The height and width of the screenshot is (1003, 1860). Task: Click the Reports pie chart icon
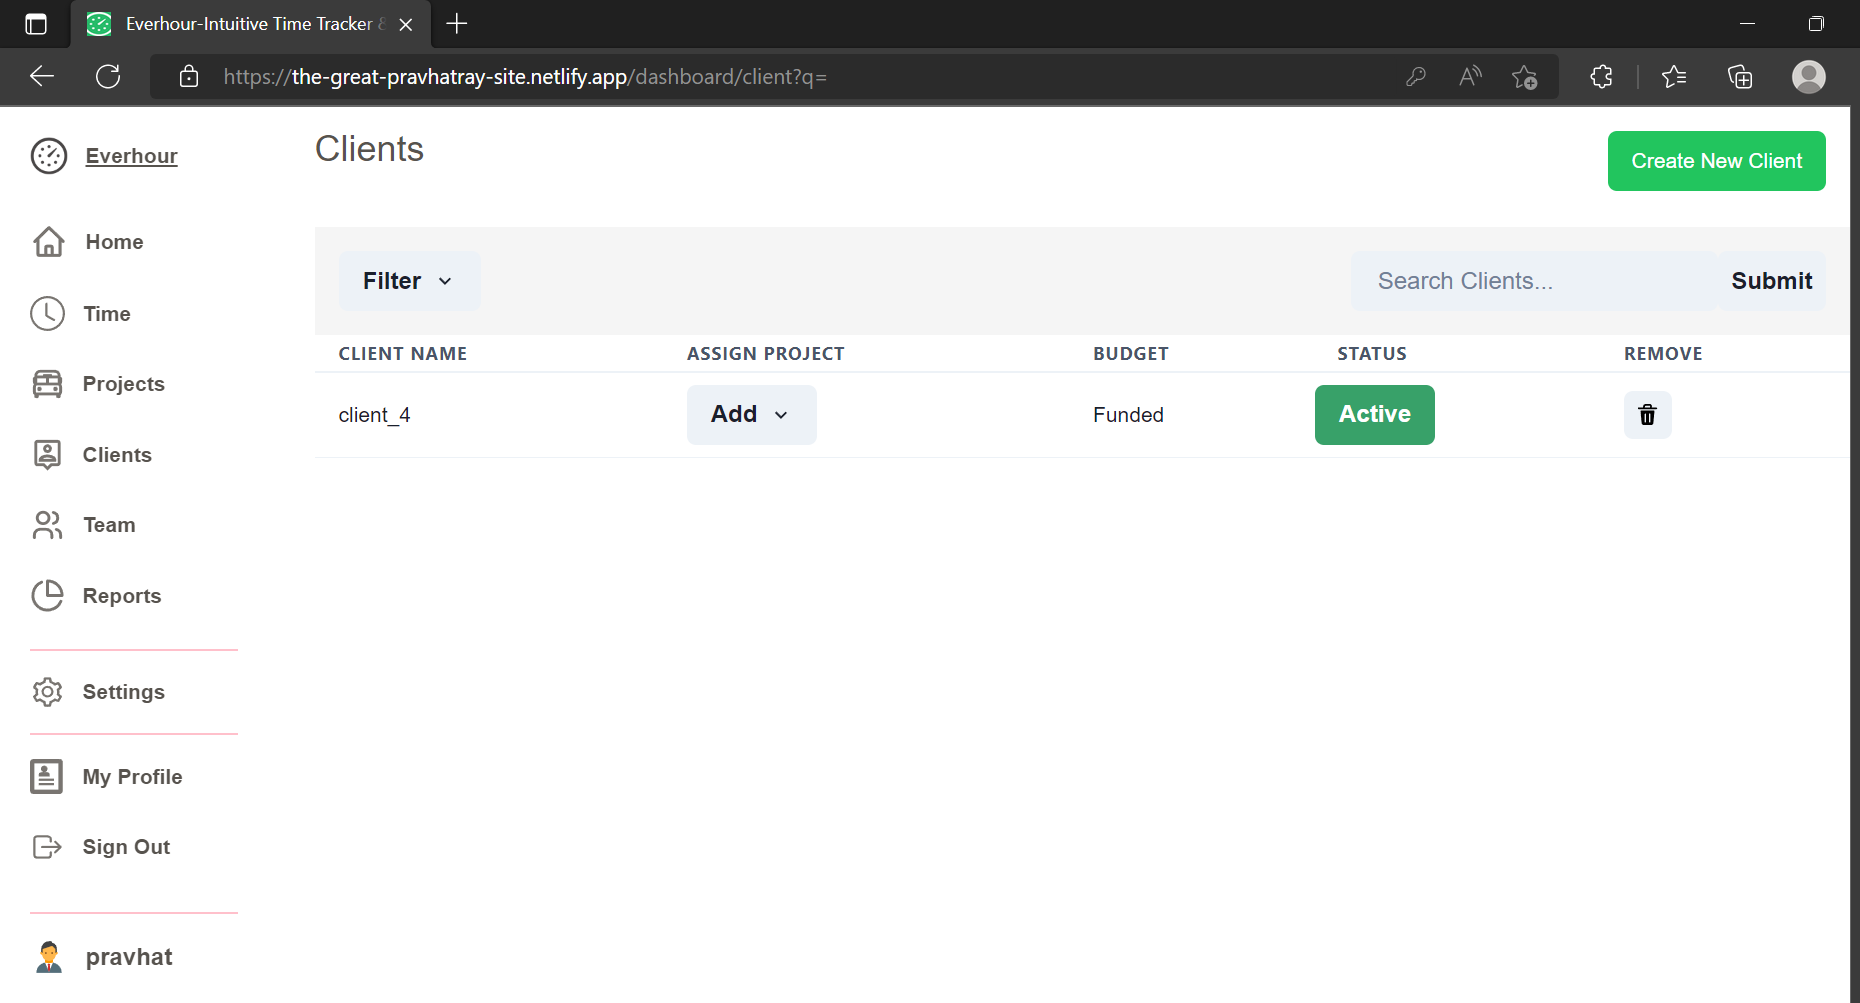click(x=47, y=596)
